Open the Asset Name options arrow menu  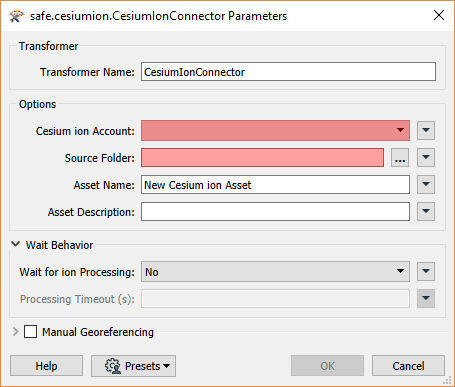(x=426, y=185)
